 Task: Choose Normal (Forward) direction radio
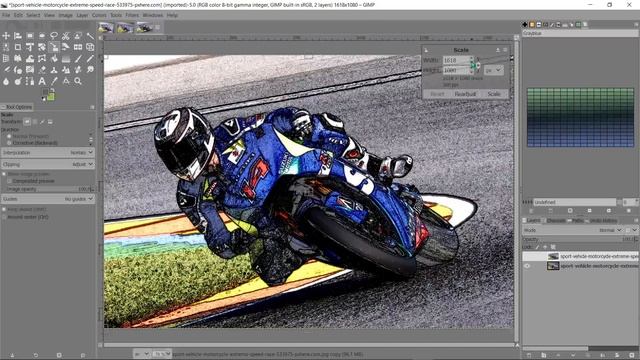(9, 136)
